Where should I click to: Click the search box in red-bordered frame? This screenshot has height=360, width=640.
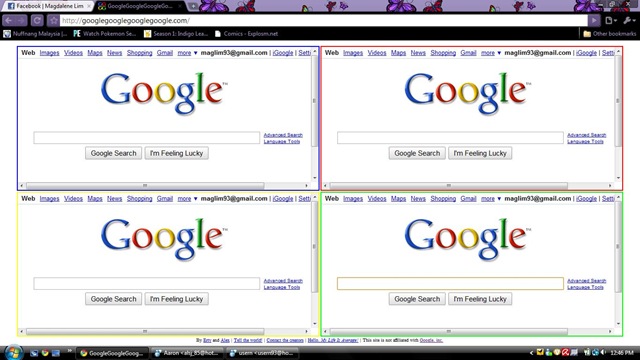[x=450, y=138]
